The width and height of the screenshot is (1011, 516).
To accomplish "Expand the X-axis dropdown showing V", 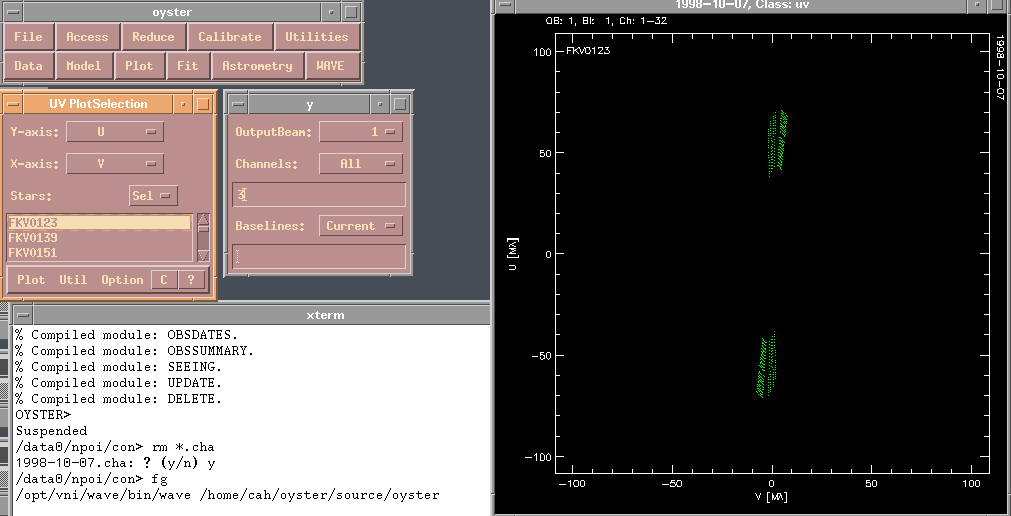I will point(115,163).
